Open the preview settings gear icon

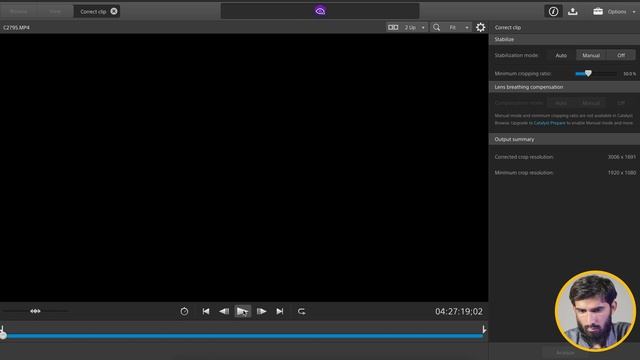point(480,27)
